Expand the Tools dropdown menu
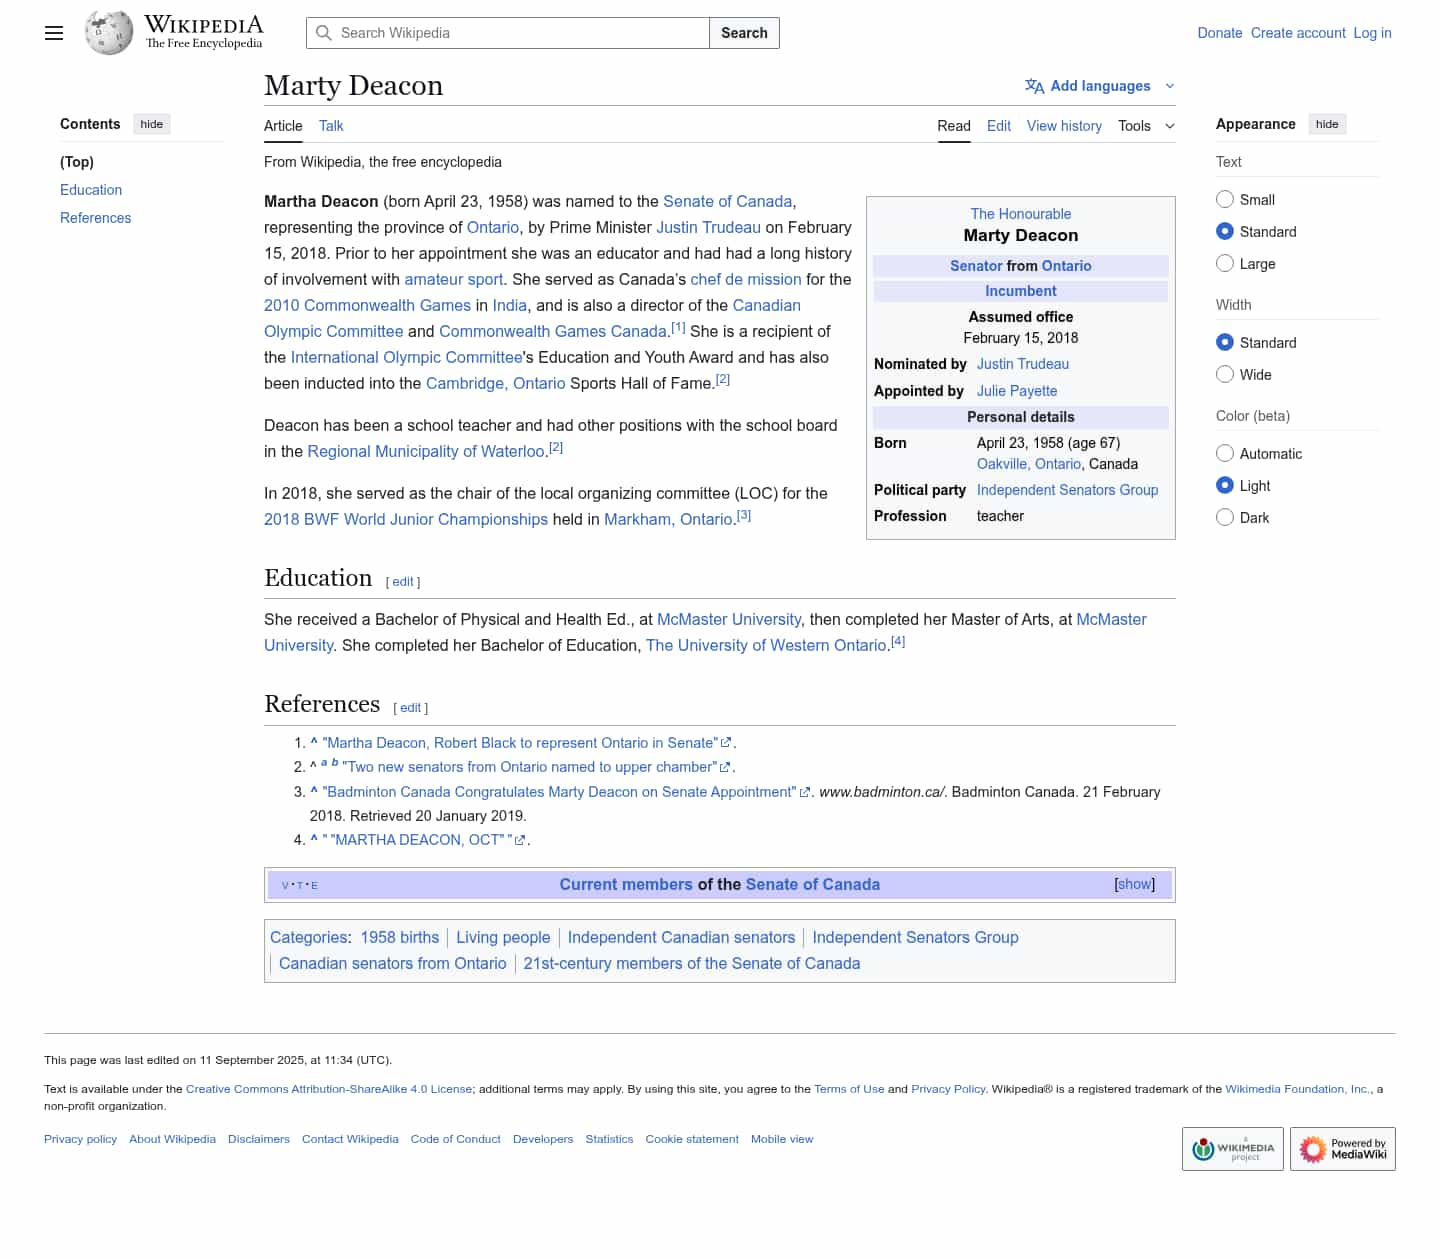1440x1259 pixels. (1146, 126)
